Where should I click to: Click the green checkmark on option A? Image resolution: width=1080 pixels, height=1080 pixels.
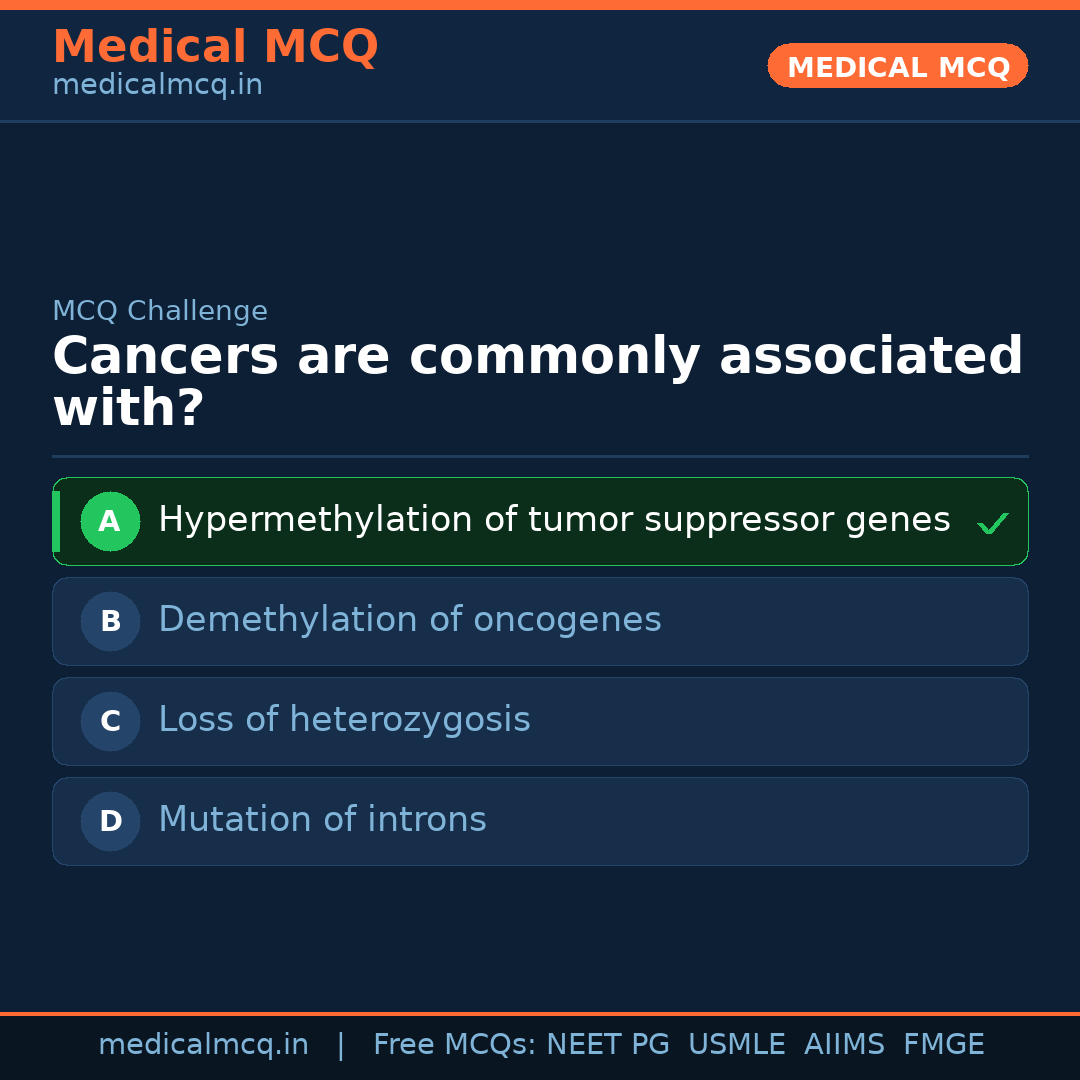tap(992, 523)
